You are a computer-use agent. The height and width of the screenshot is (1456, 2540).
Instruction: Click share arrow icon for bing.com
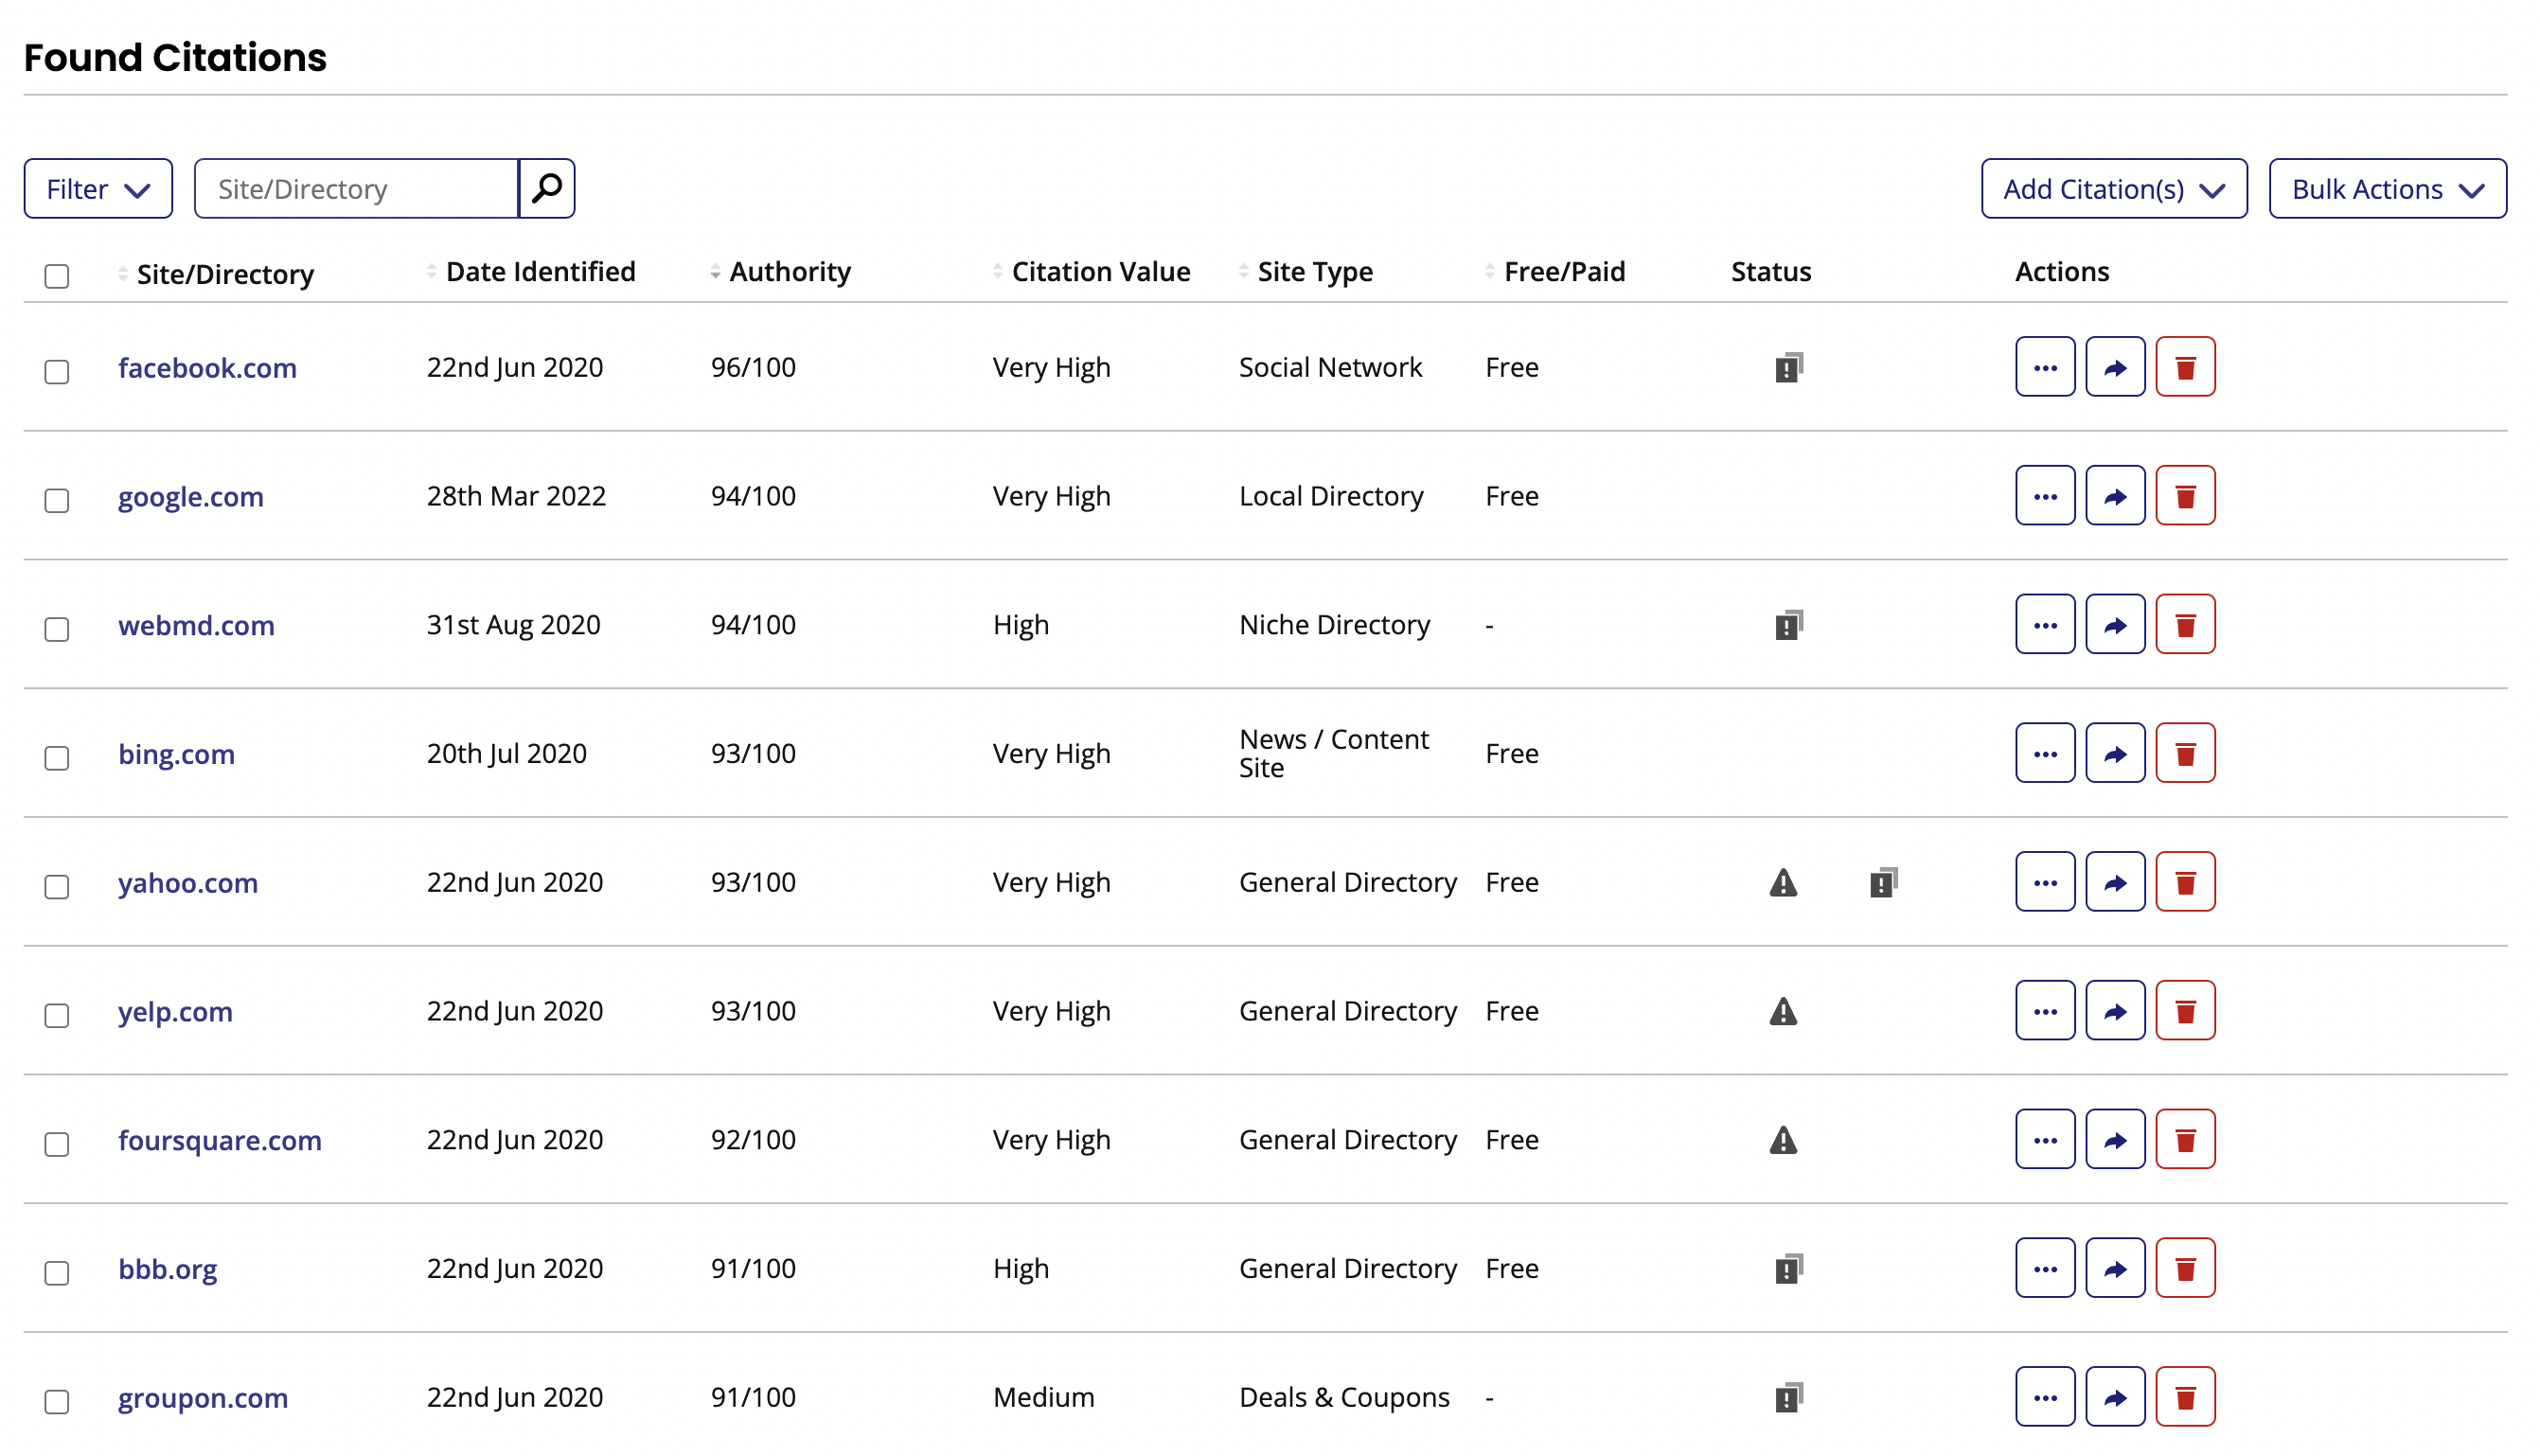pyautogui.click(x=2115, y=754)
